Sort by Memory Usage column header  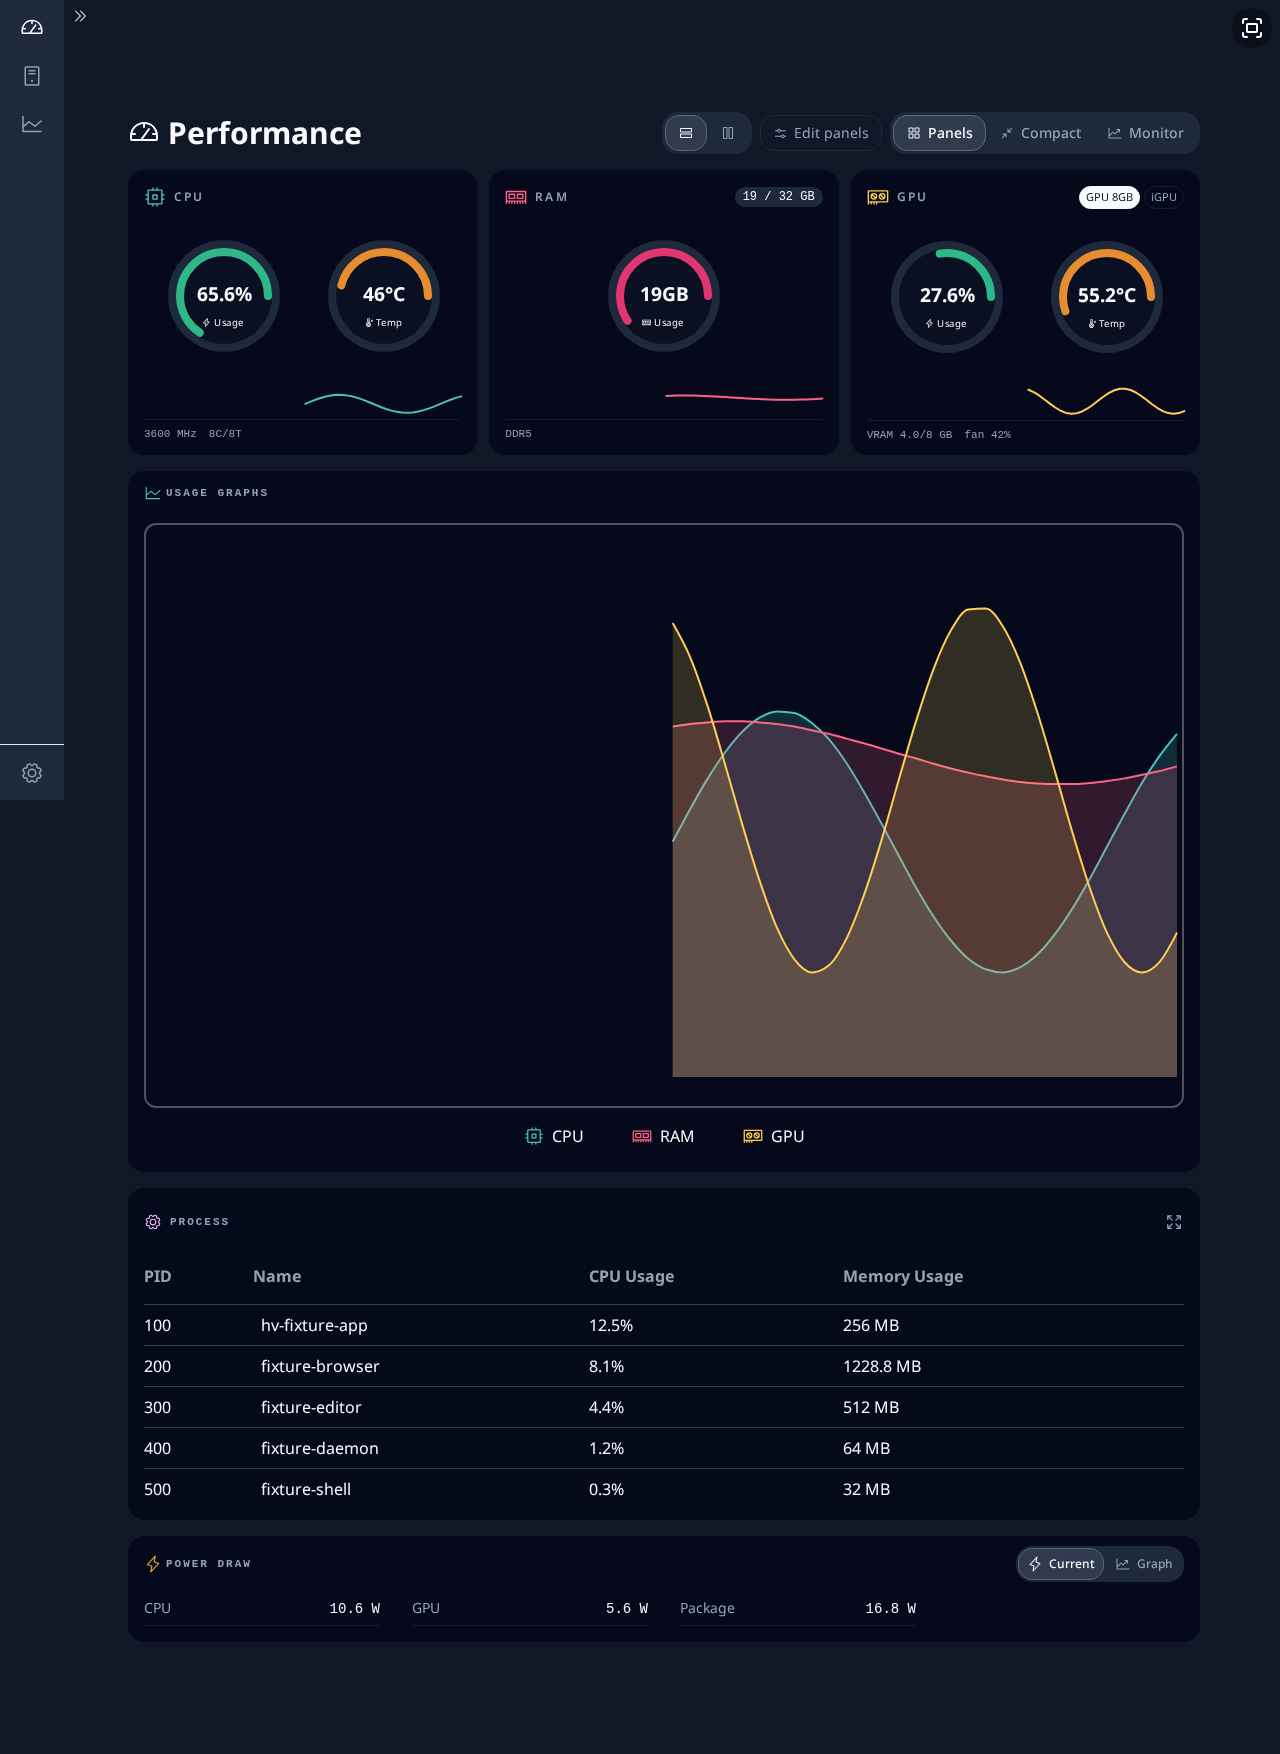click(903, 1276)
